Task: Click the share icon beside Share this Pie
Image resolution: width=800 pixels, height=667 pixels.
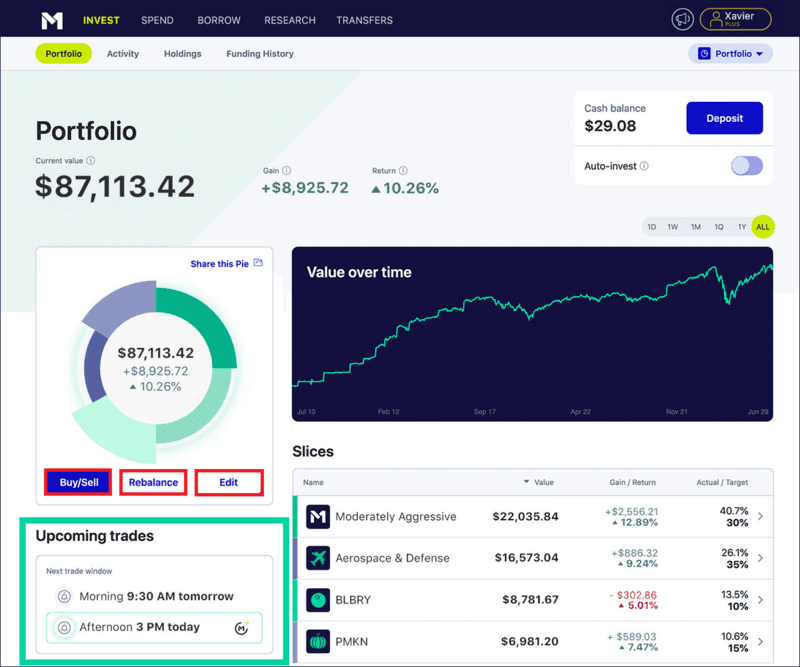Action: pos(258,263)
